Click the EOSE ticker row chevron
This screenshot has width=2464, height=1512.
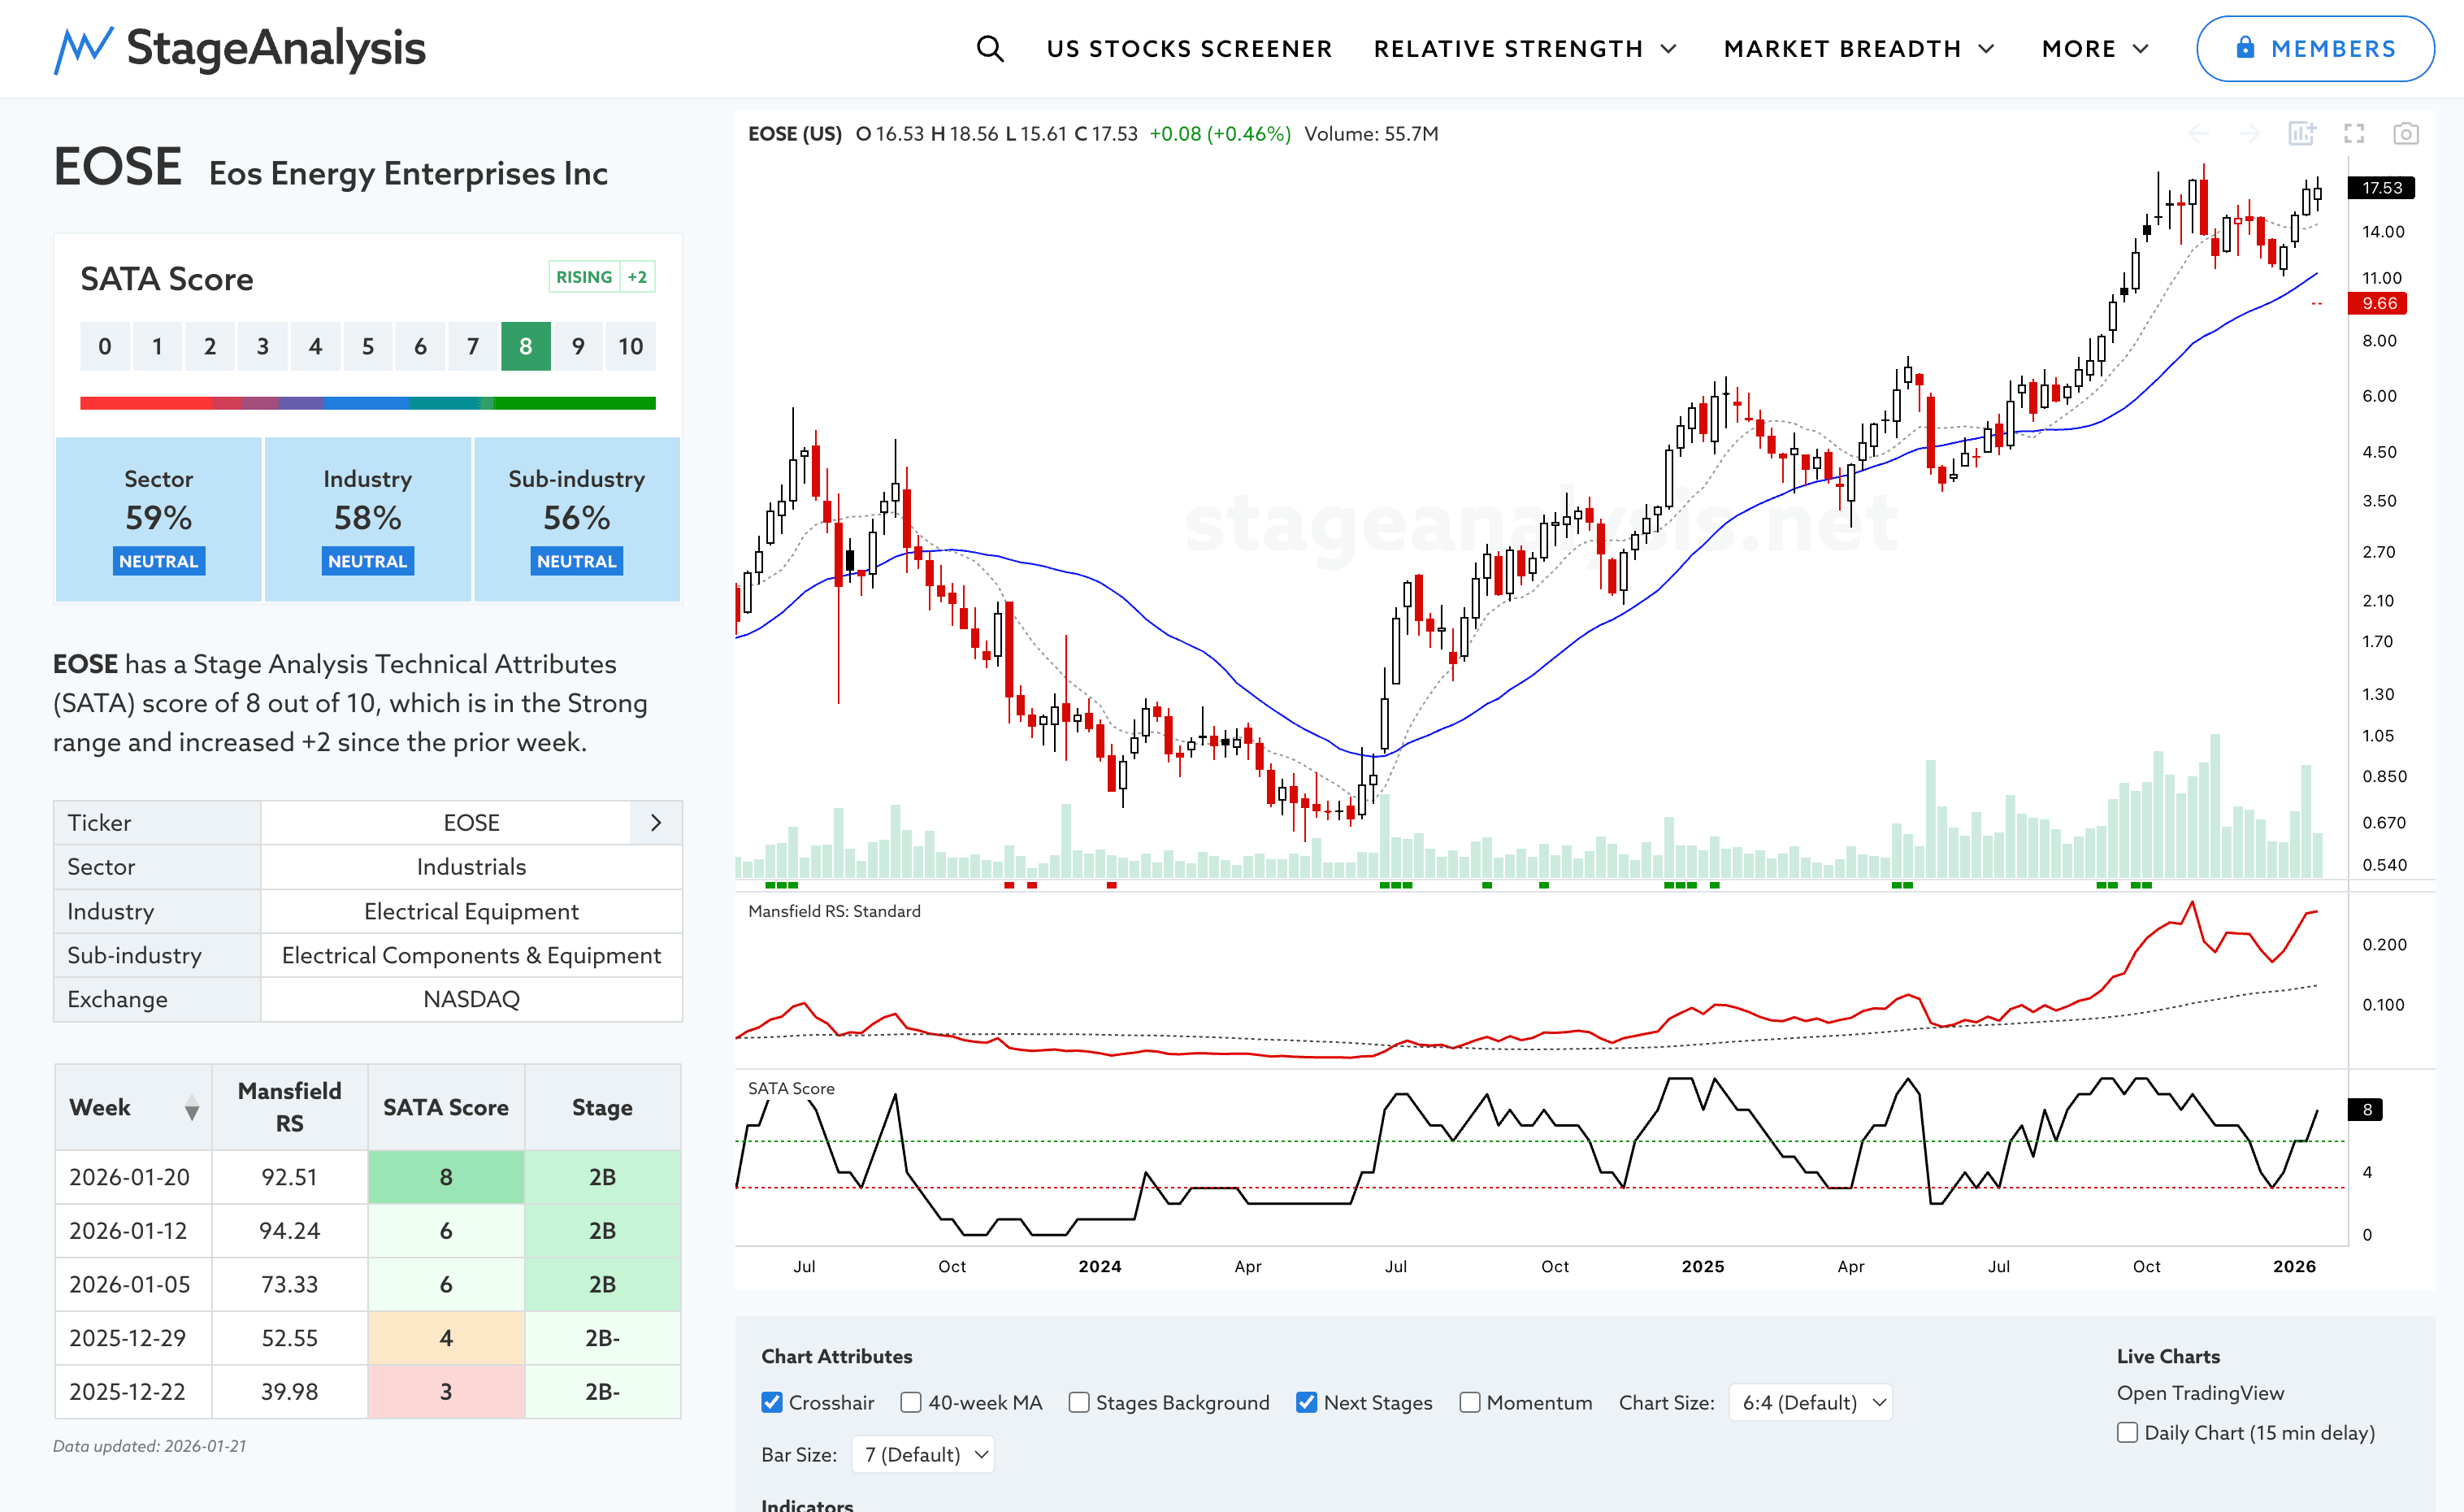click(656, 822)
